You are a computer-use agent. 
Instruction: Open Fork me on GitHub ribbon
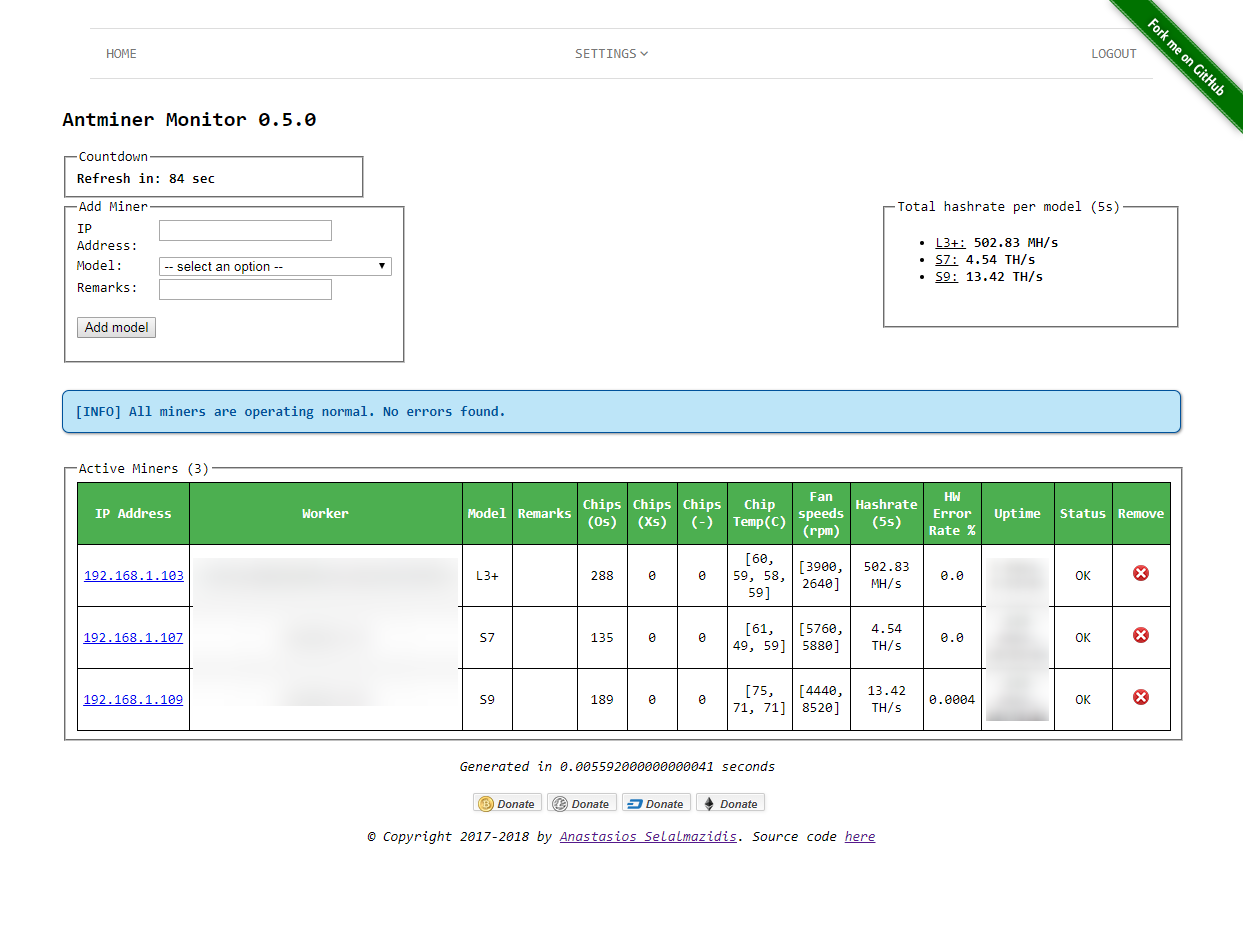[1185, 57]
